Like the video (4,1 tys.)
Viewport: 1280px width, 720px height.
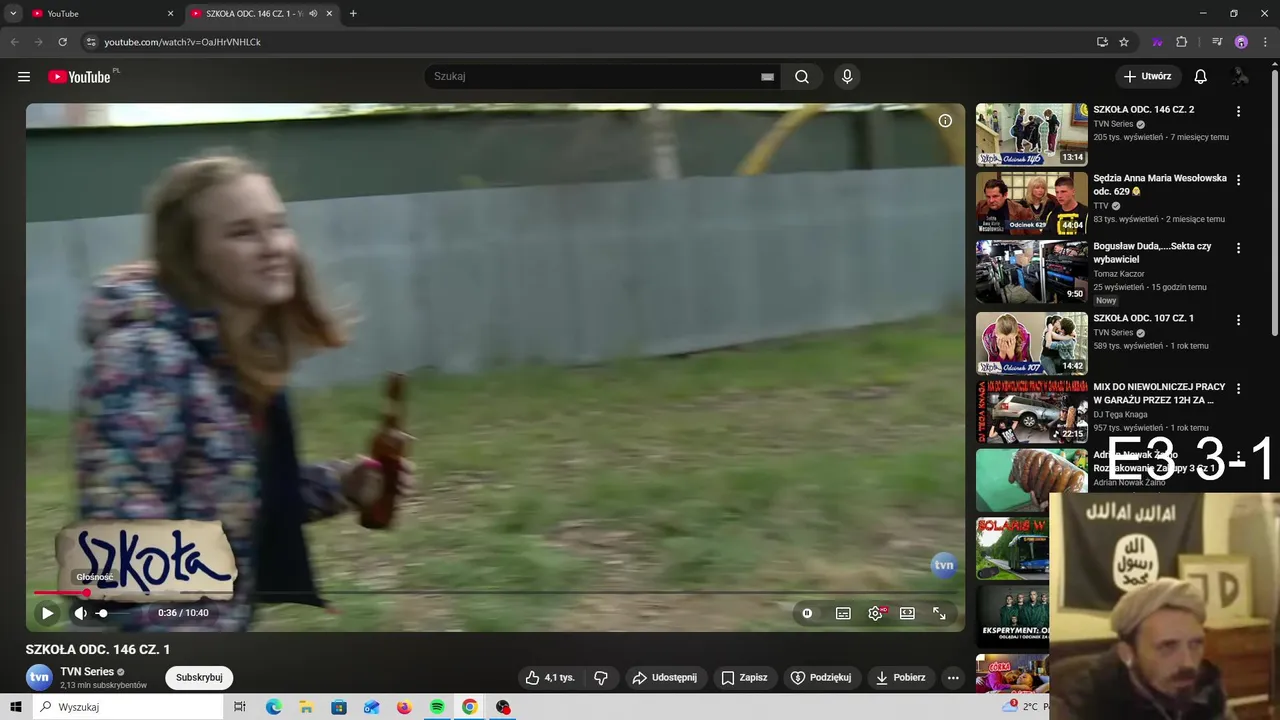(x=550, y=677)
